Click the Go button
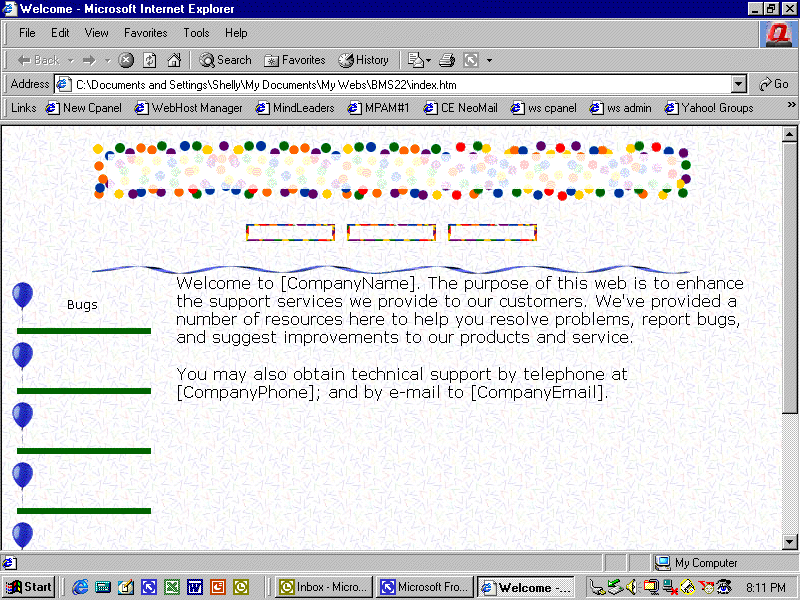Viewport: 800px width, 600px height. pos(773,84)
